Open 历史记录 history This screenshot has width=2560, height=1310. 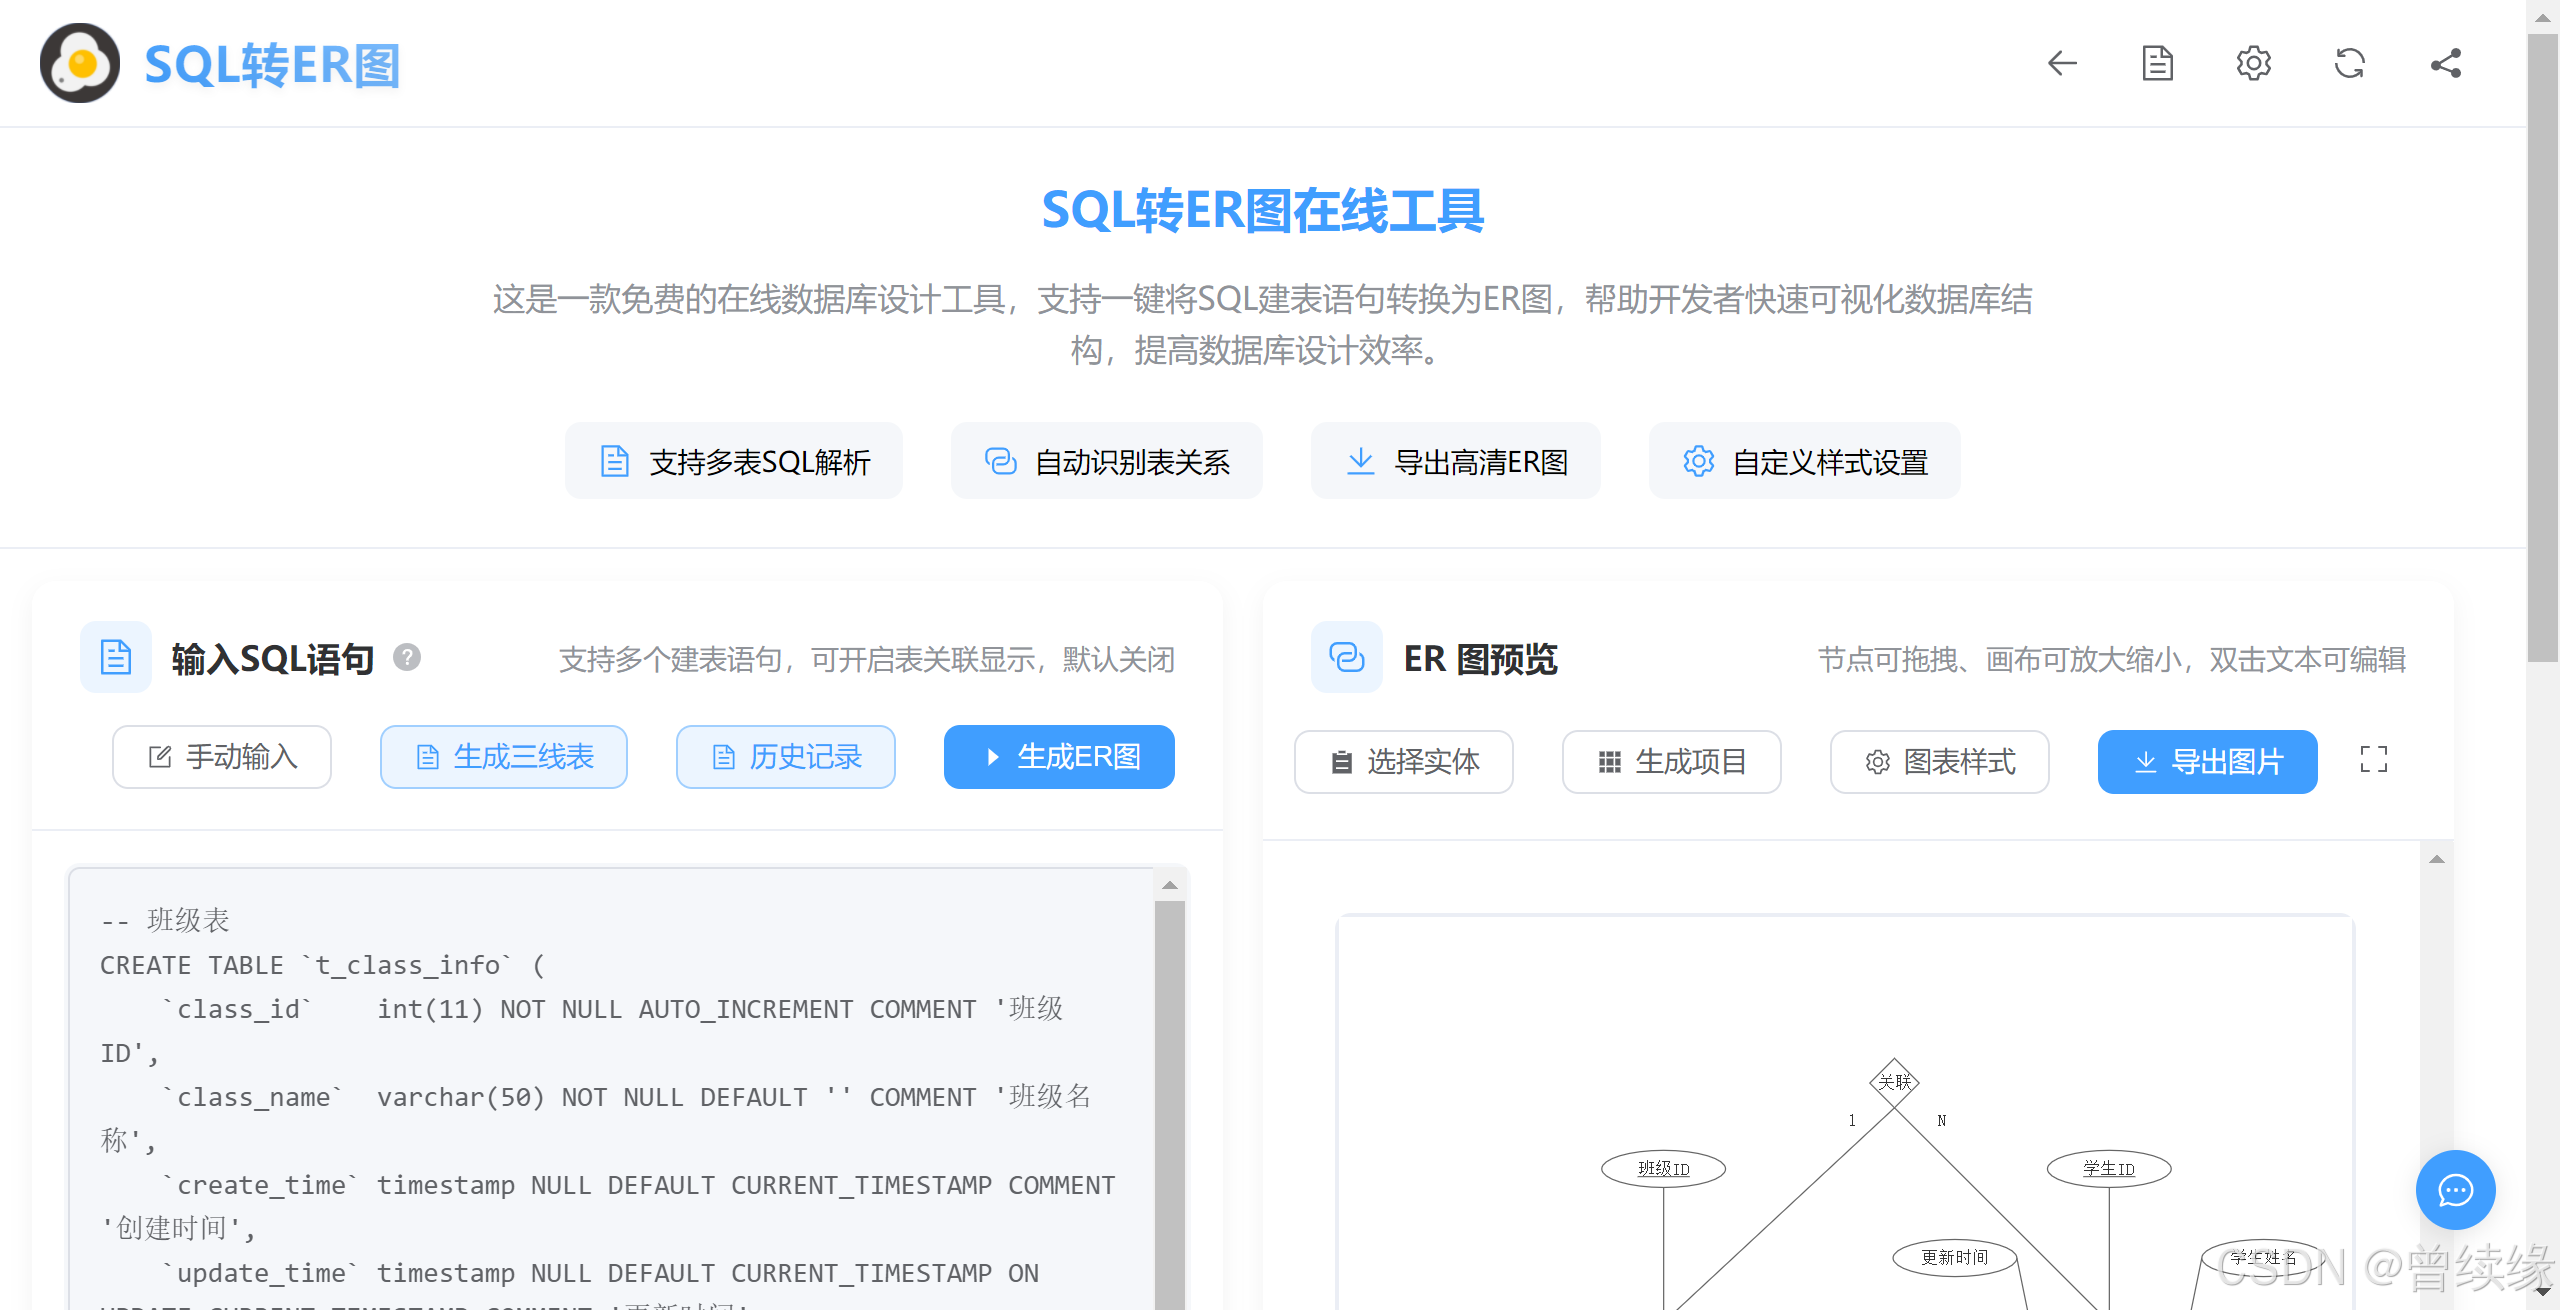(x=786, y=757)
